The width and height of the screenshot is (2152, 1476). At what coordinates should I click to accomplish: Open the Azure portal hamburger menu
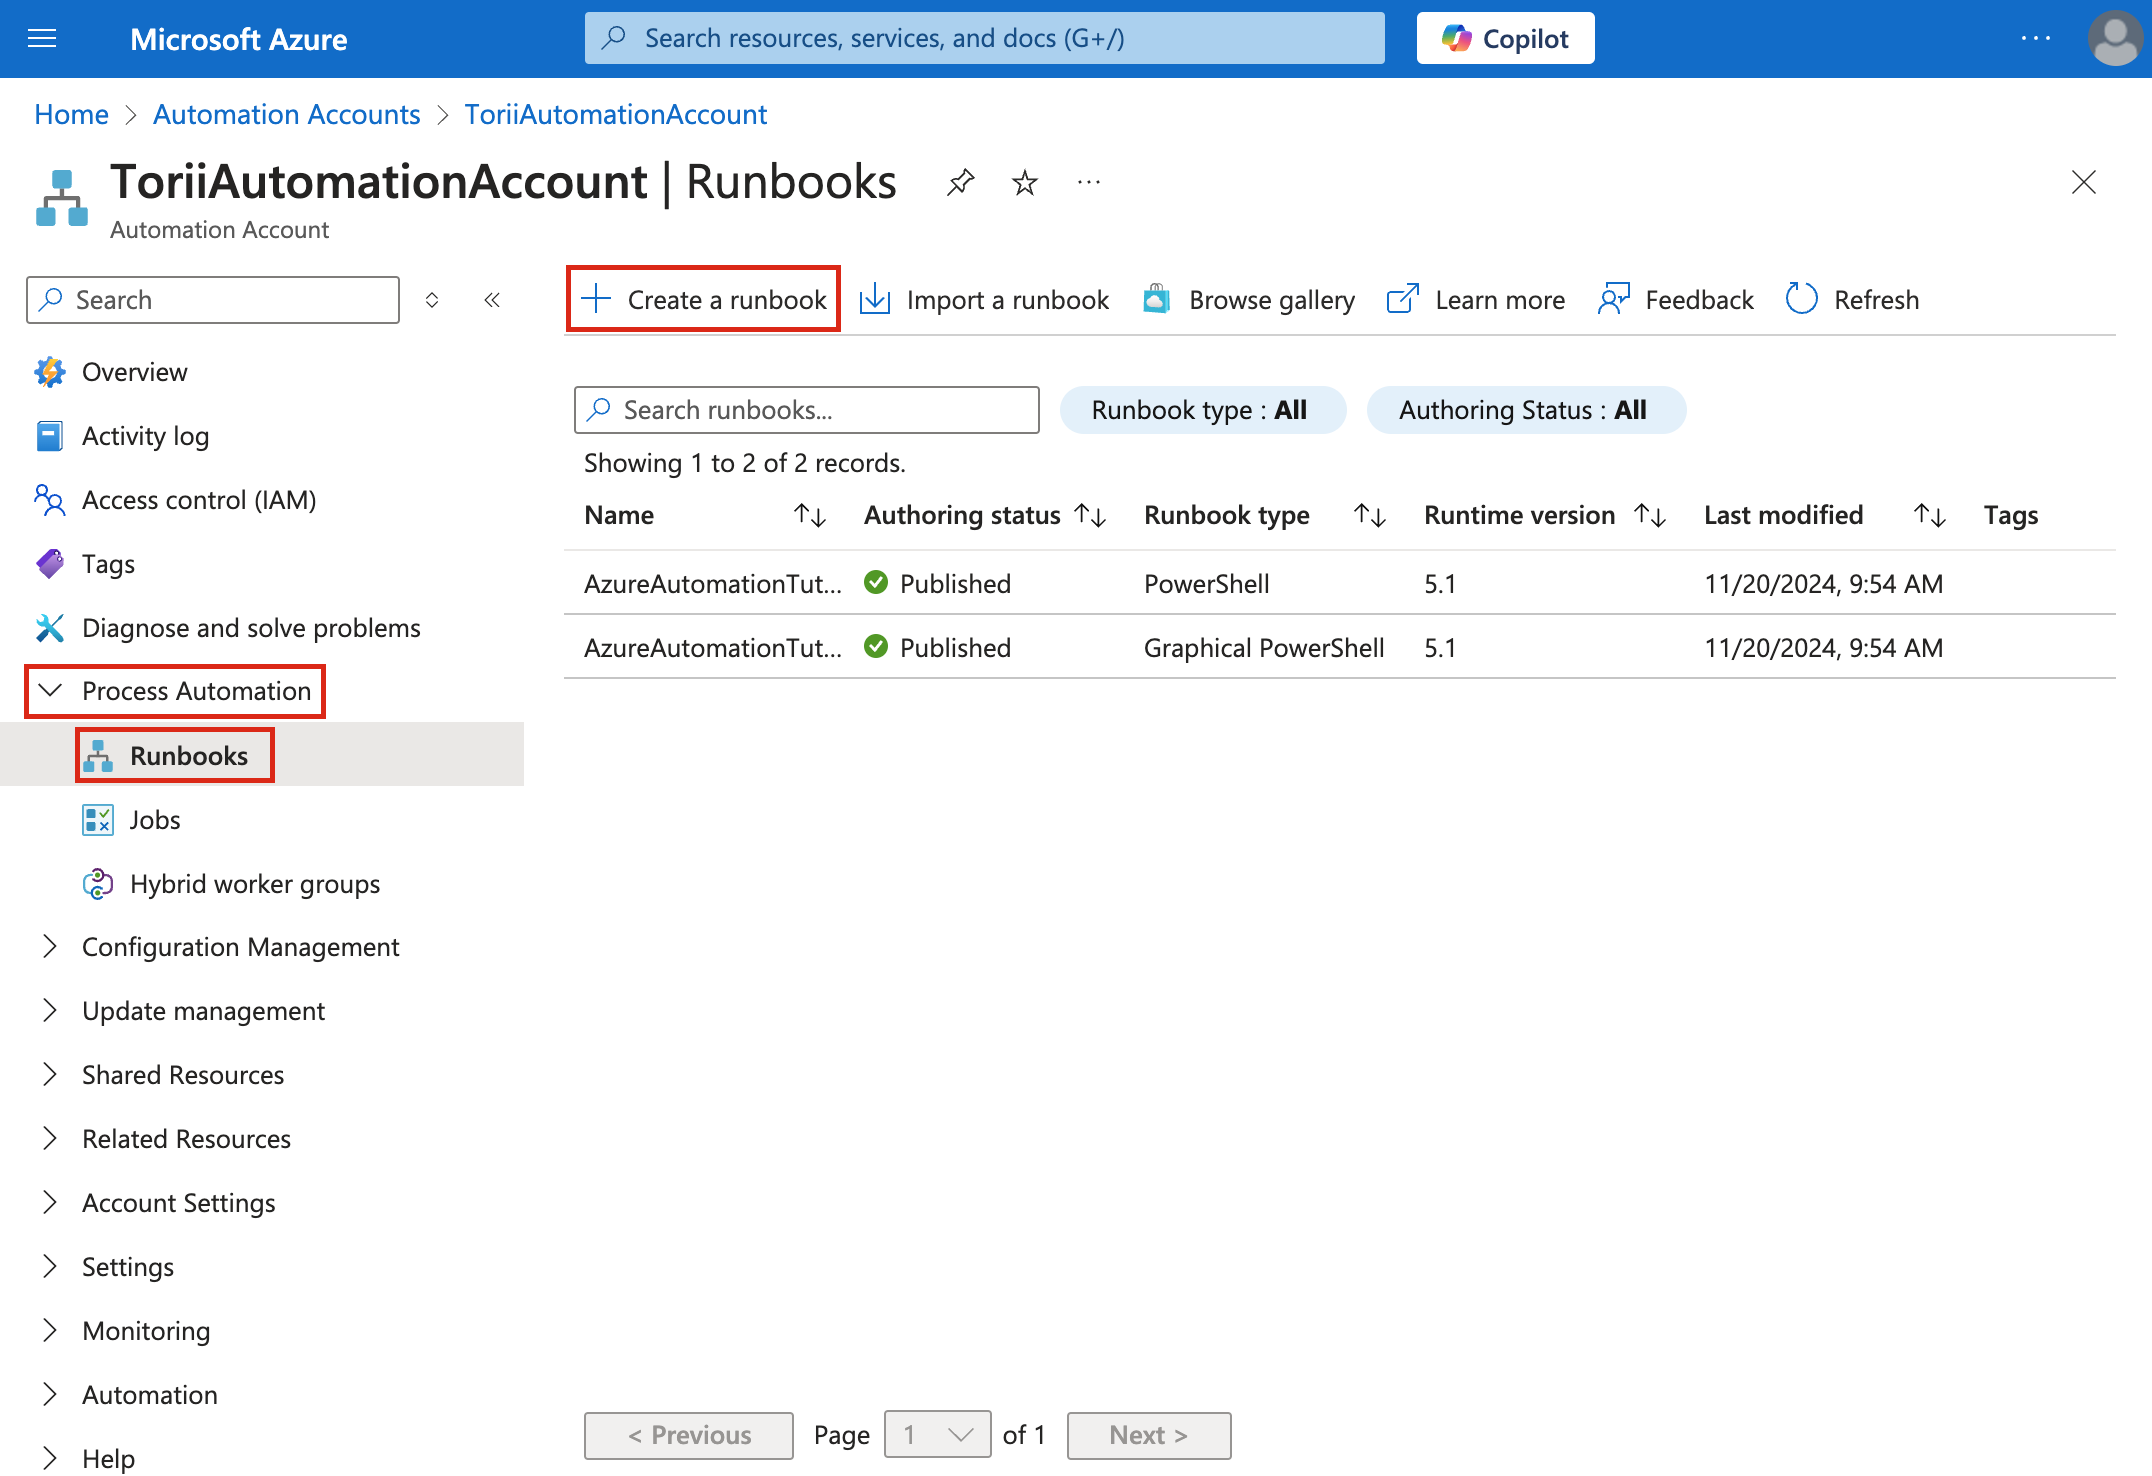coord(42,39)
